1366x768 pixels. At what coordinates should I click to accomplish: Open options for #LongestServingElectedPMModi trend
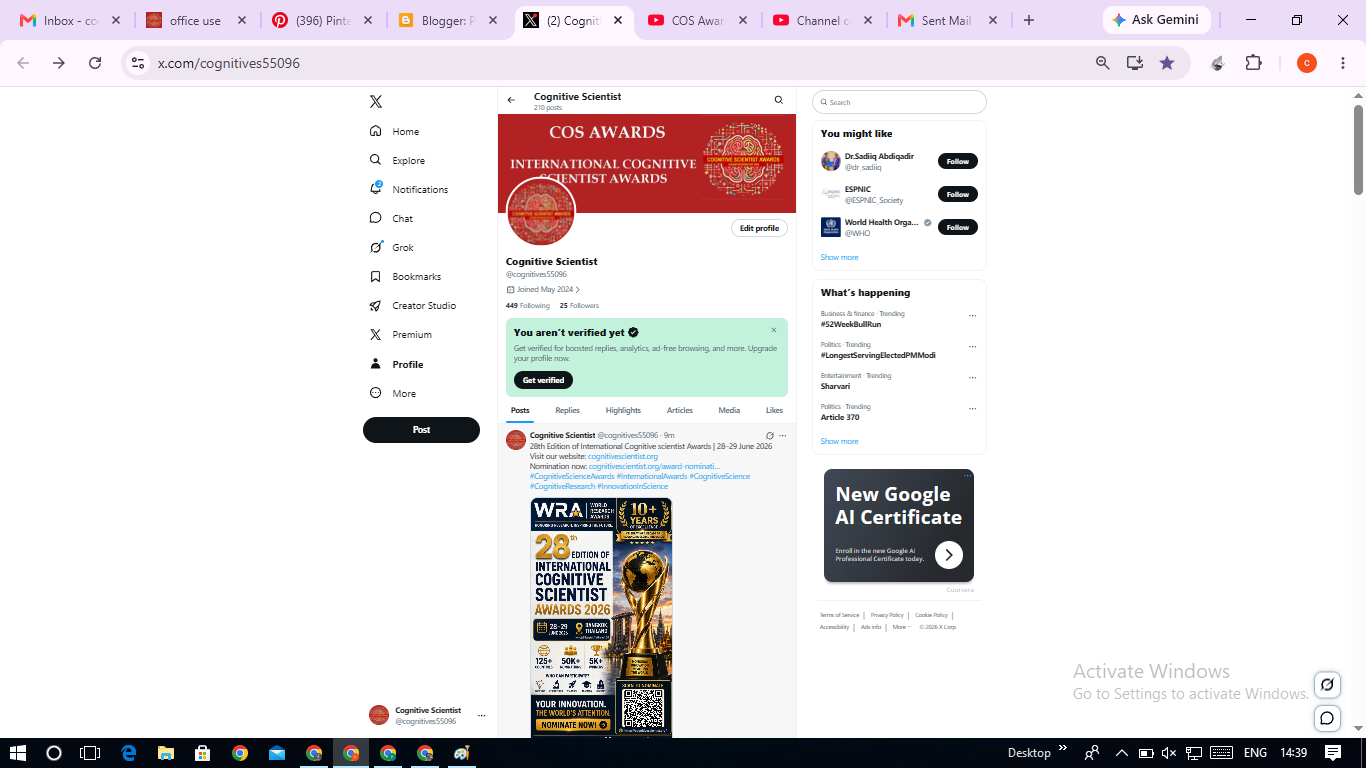click(972, 347)
